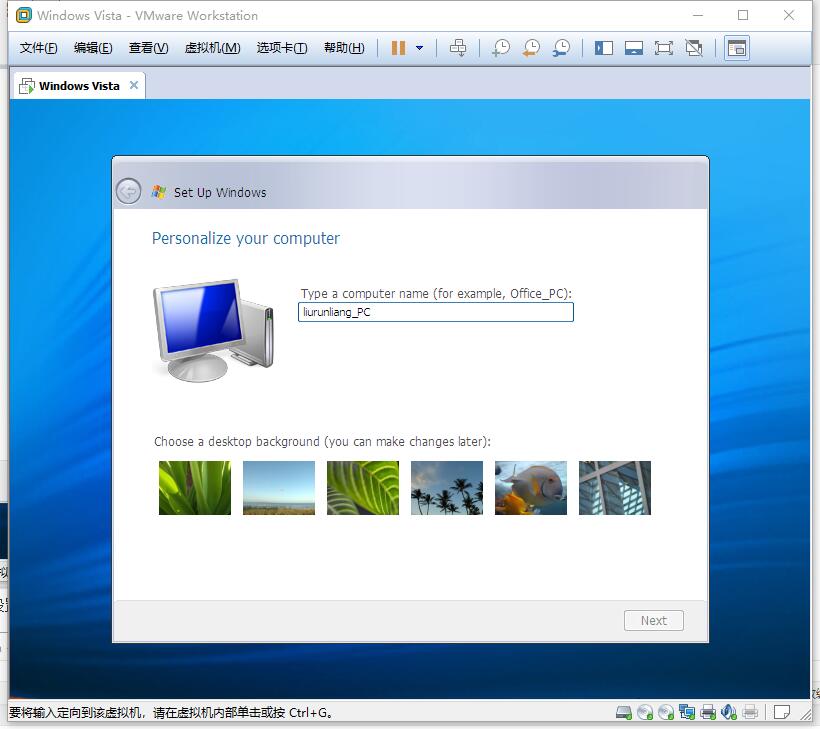Screen dimensions: 820x729
Task: Click the sound card status icon
Action: pos(728,712)
